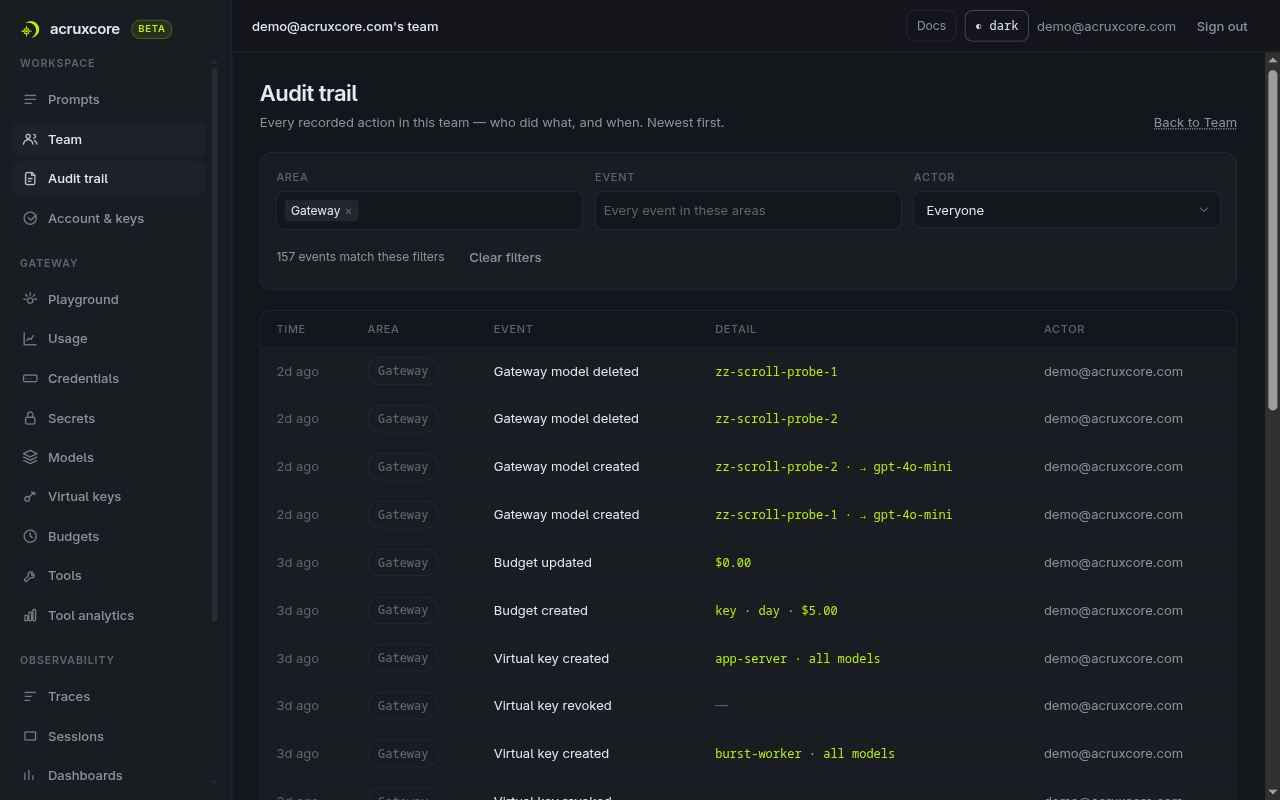This screenshot has height=800, width=1280.
Task: Open the Playground page
Action: coord(109,300)
